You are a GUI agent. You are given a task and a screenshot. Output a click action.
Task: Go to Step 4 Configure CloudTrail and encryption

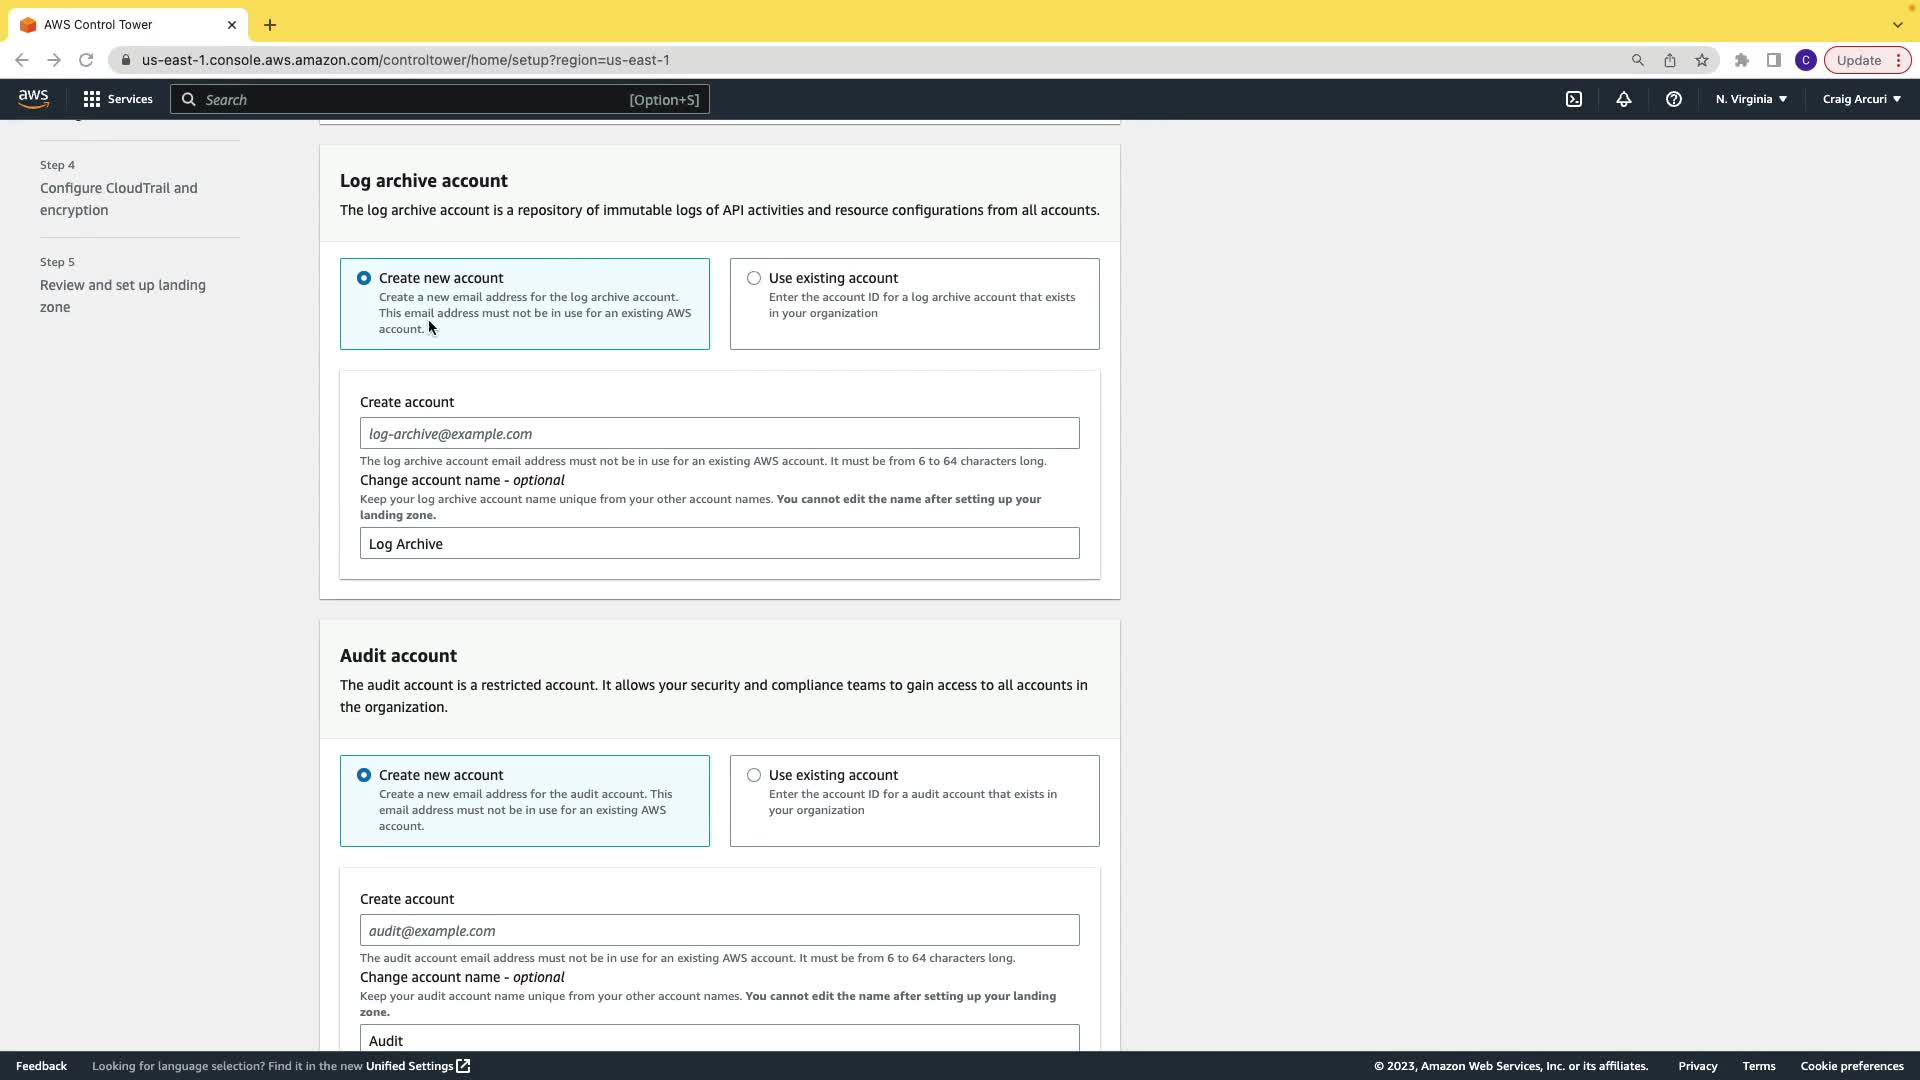118,199
